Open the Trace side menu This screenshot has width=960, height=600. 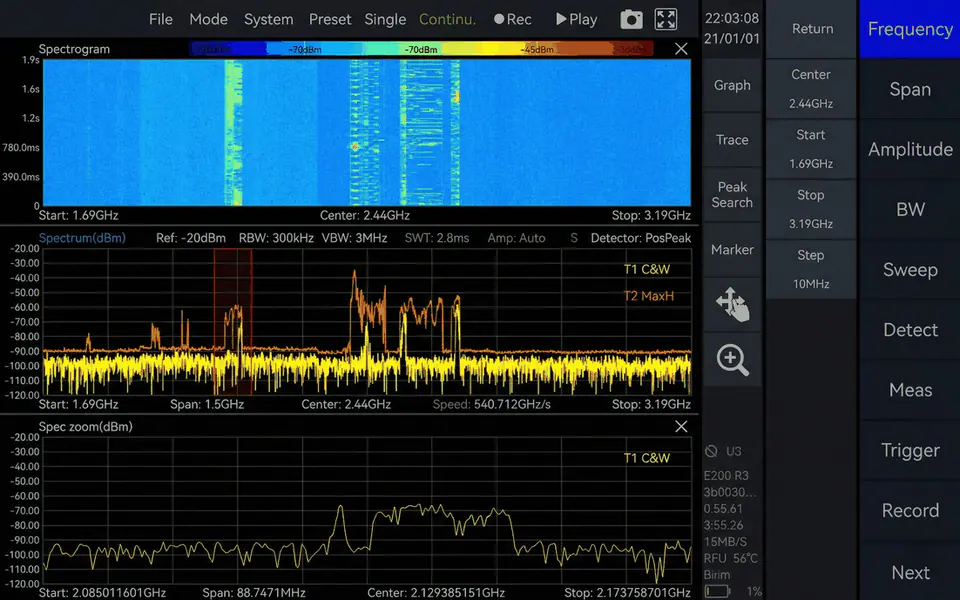coord(732,140)
